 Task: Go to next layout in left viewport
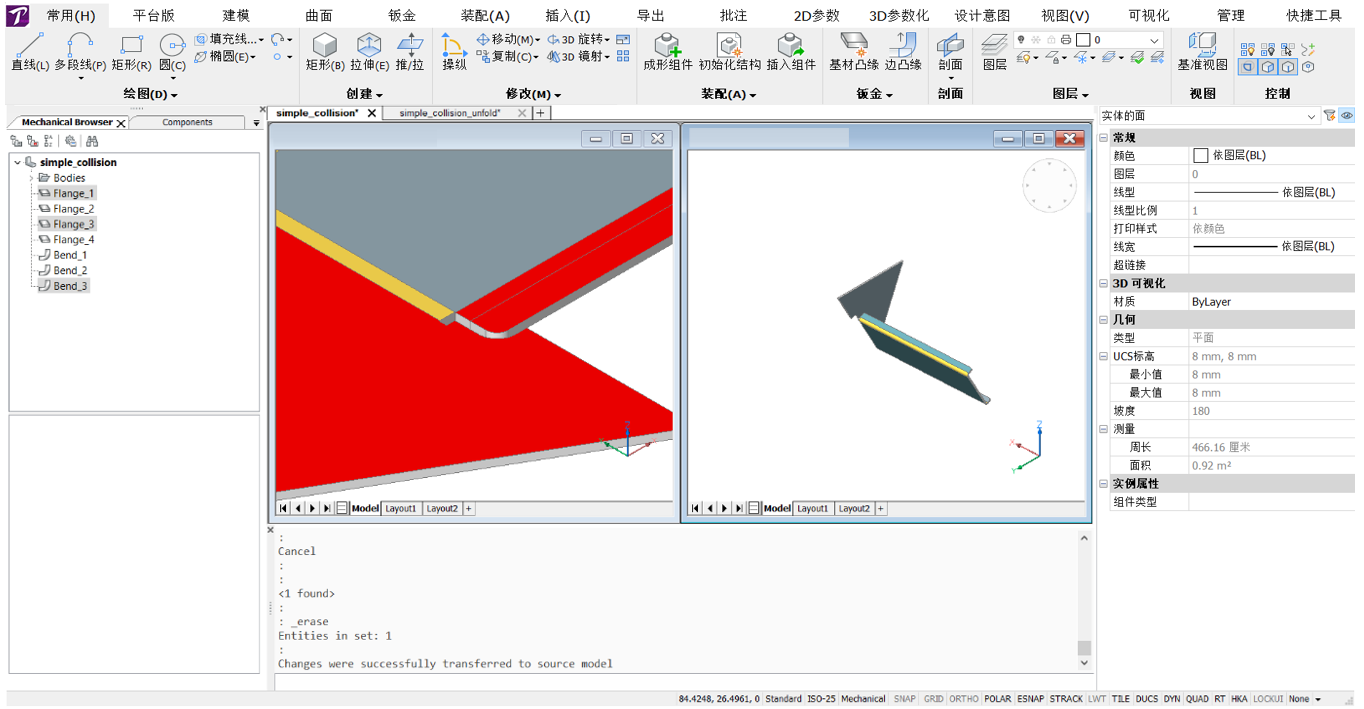pyautogui.click(x=312, y=508)
